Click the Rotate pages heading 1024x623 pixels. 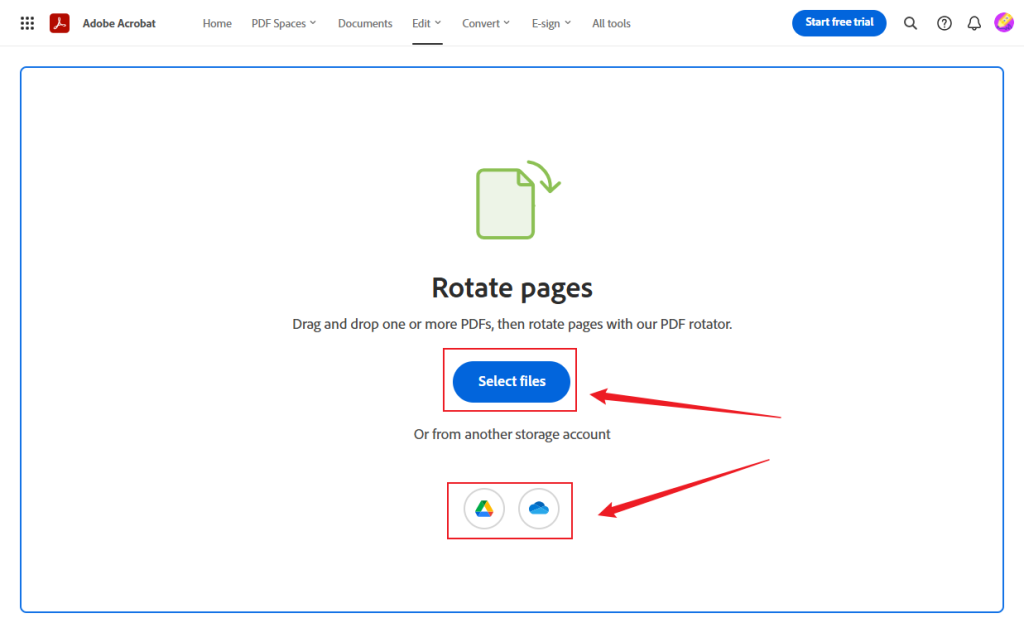pyautogui.click(x=512, y=287)
